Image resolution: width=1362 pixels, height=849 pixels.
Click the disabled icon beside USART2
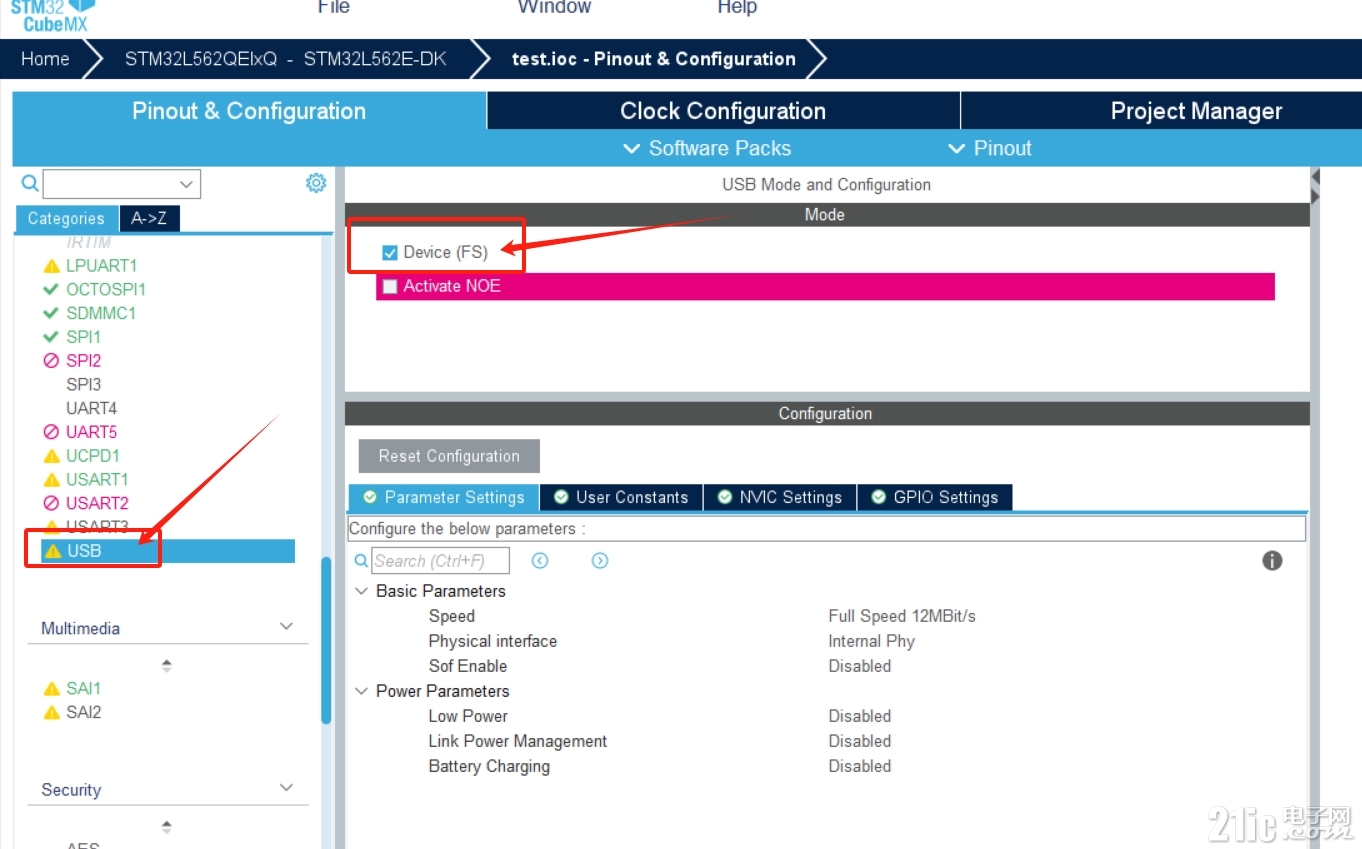[x=52, y=503]
